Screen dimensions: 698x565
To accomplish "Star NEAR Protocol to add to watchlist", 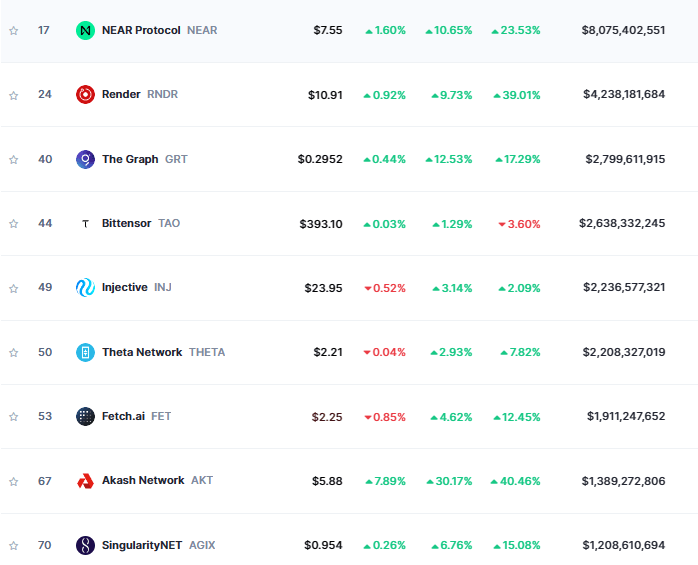I will 13,31.
